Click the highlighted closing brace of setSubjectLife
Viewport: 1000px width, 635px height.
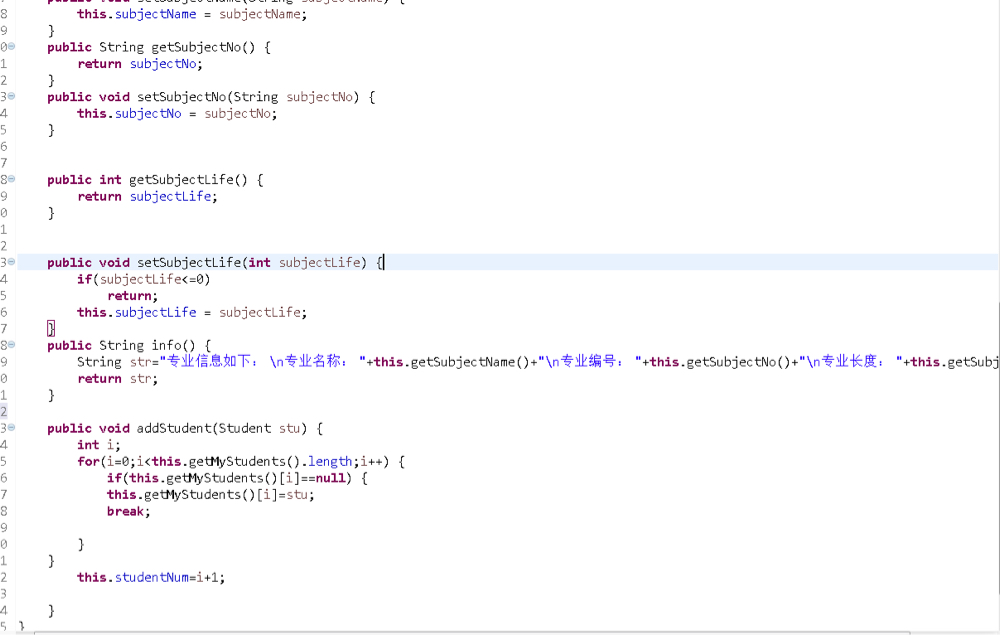[x=51, y=328]
